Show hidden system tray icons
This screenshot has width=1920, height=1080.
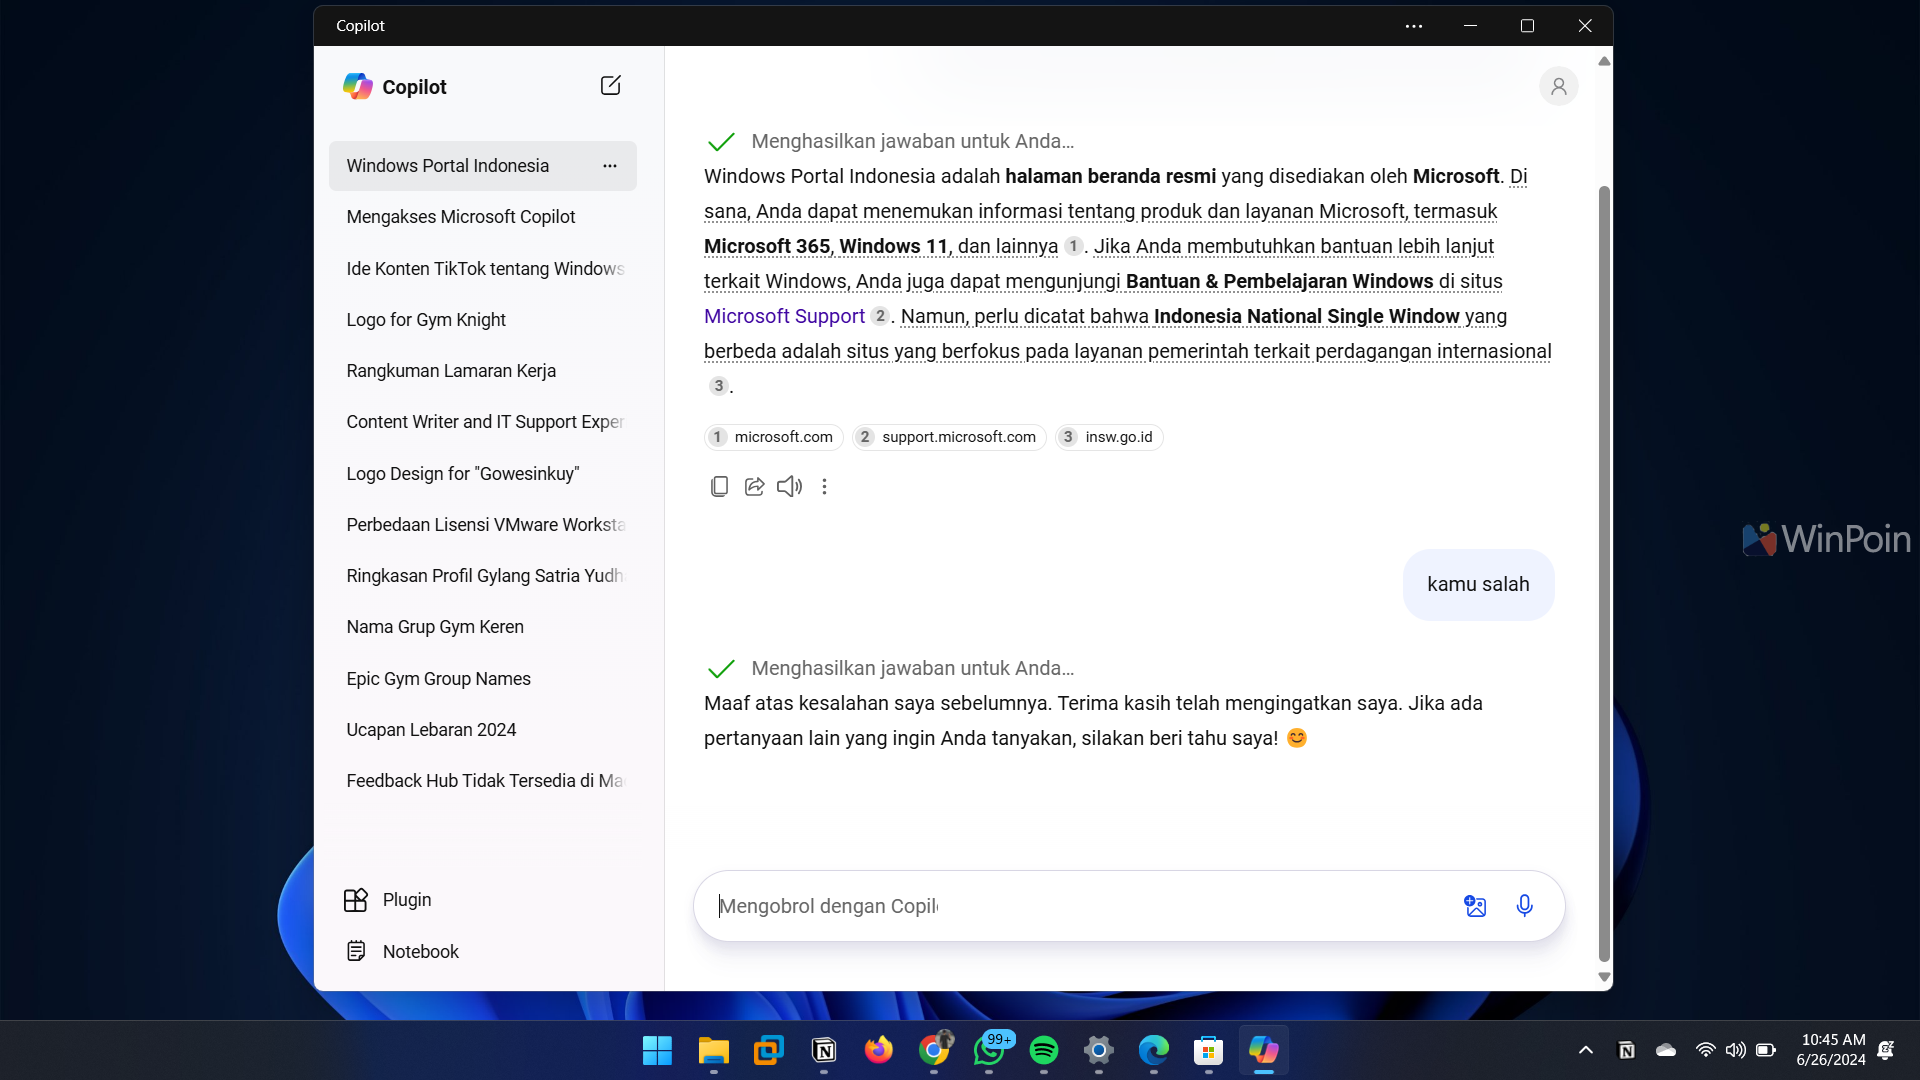(1586, 1050)
